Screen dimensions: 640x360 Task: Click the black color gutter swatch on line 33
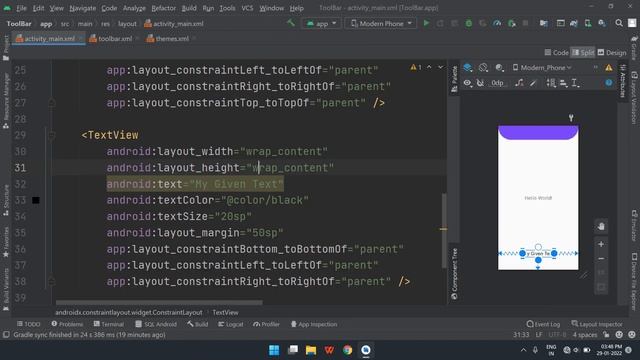(36, 200)
